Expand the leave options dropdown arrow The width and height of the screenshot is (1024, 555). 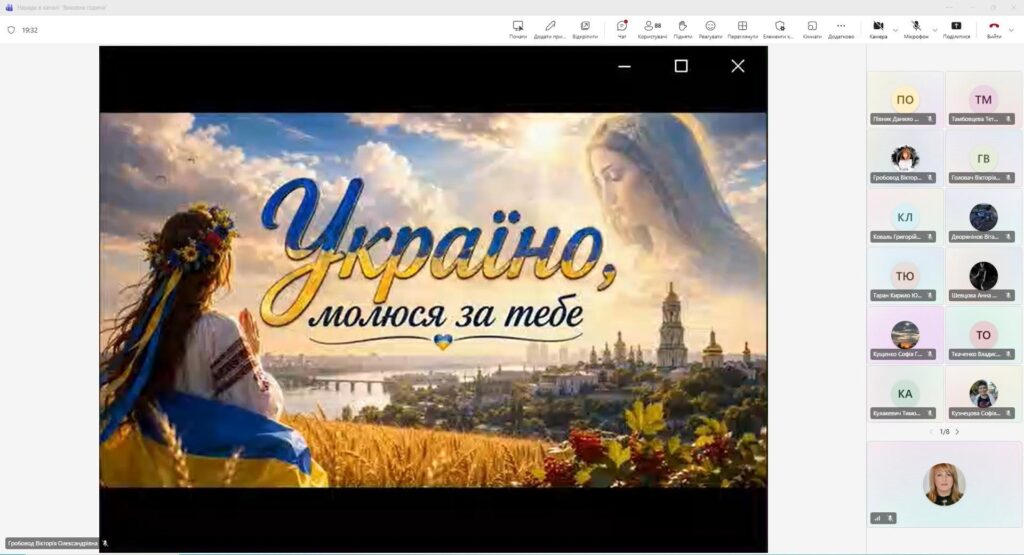[1012, 30]
